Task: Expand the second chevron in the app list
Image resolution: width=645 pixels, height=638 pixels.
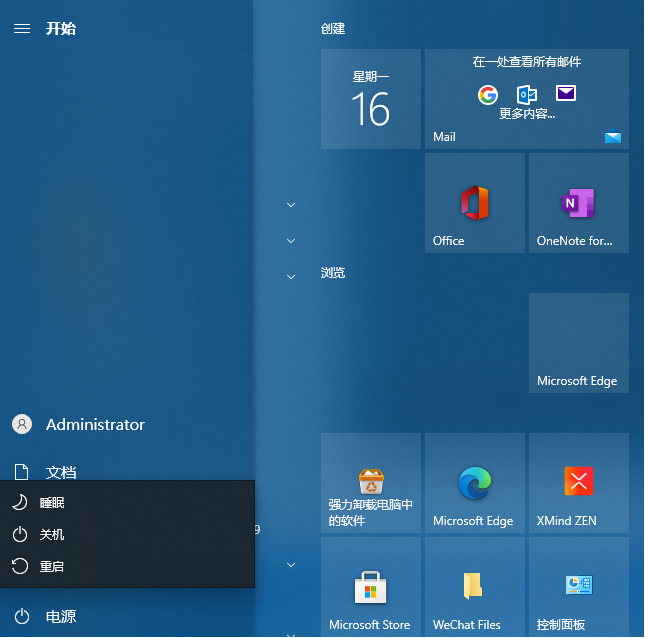Action: 291,241
